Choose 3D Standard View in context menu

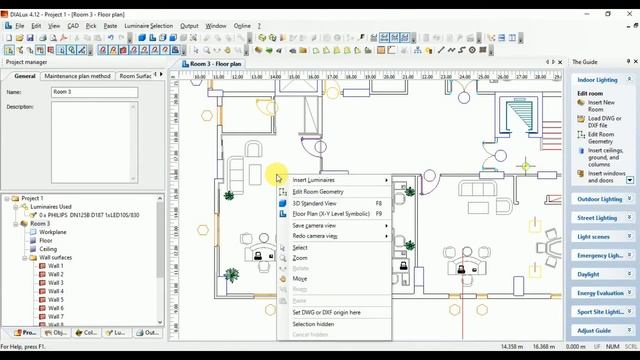pyautogui.click(x=334, y=203)
